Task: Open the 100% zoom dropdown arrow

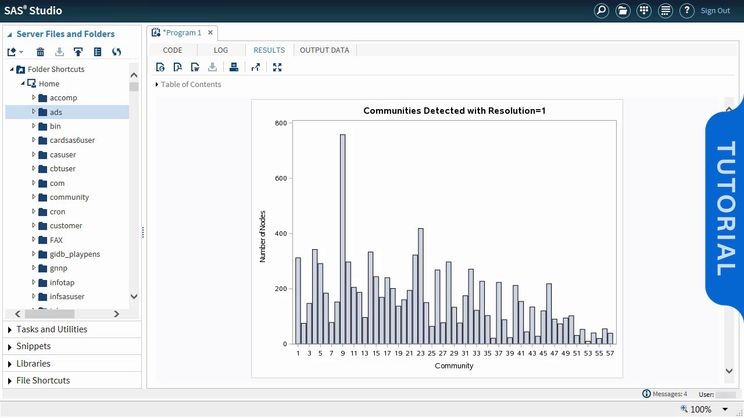Action: pos(725,409)
